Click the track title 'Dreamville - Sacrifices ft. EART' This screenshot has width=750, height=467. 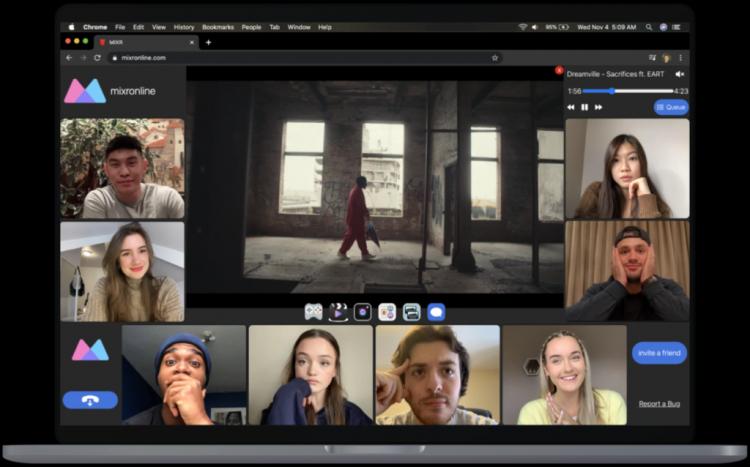click(616, 74)
